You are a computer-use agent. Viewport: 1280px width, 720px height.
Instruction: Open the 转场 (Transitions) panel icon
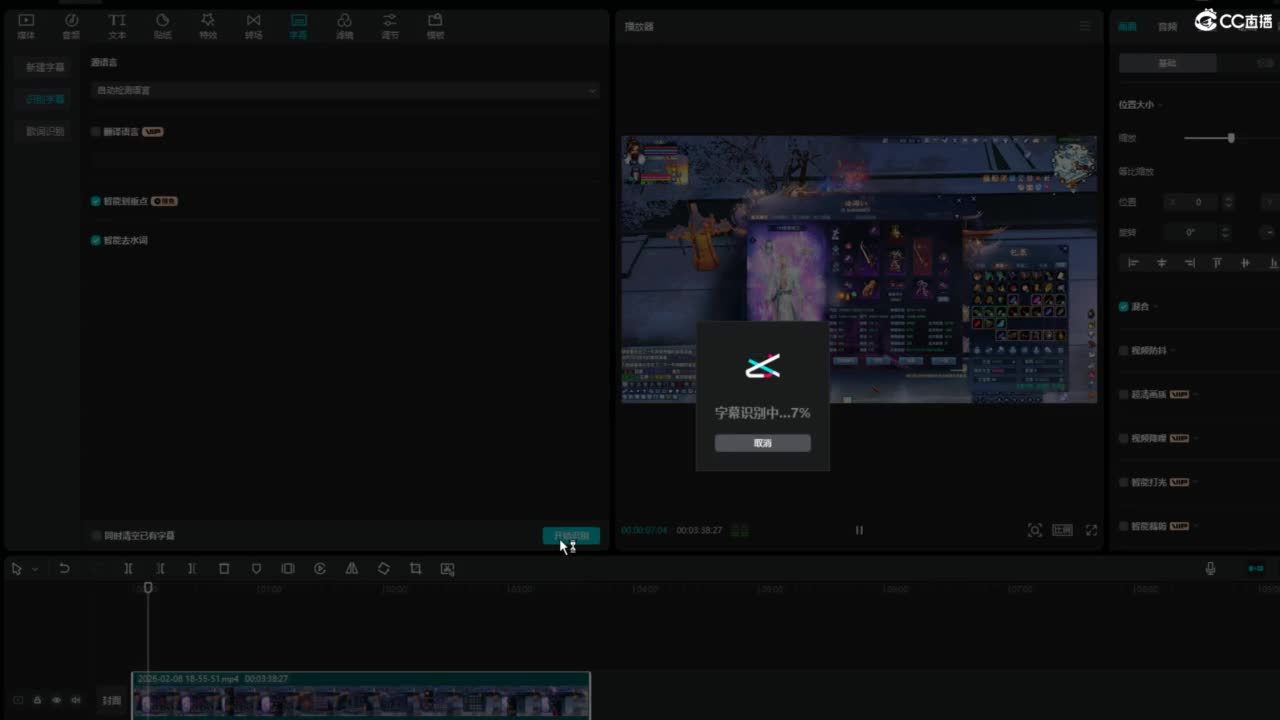click(x=253, y=26)
